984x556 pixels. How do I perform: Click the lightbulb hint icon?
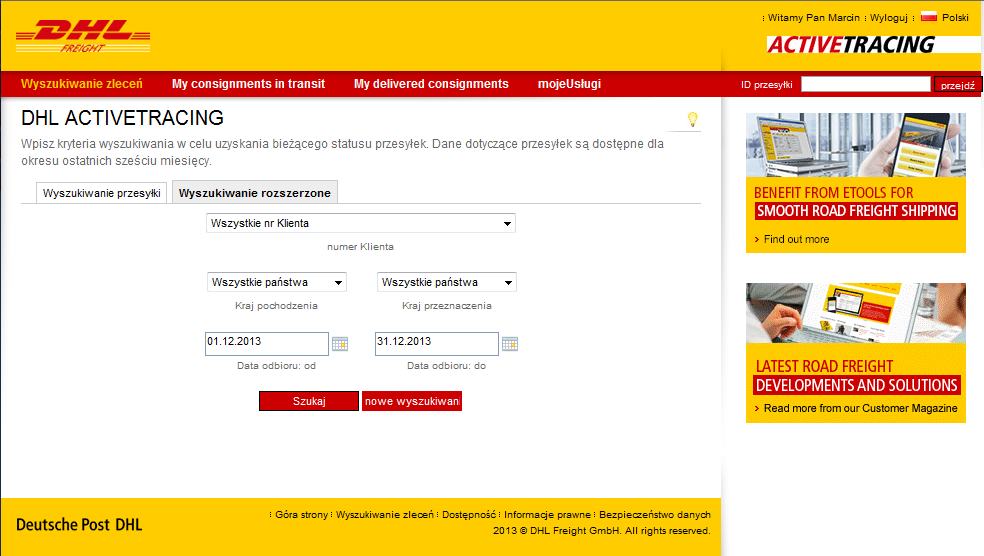click(692, 119)
